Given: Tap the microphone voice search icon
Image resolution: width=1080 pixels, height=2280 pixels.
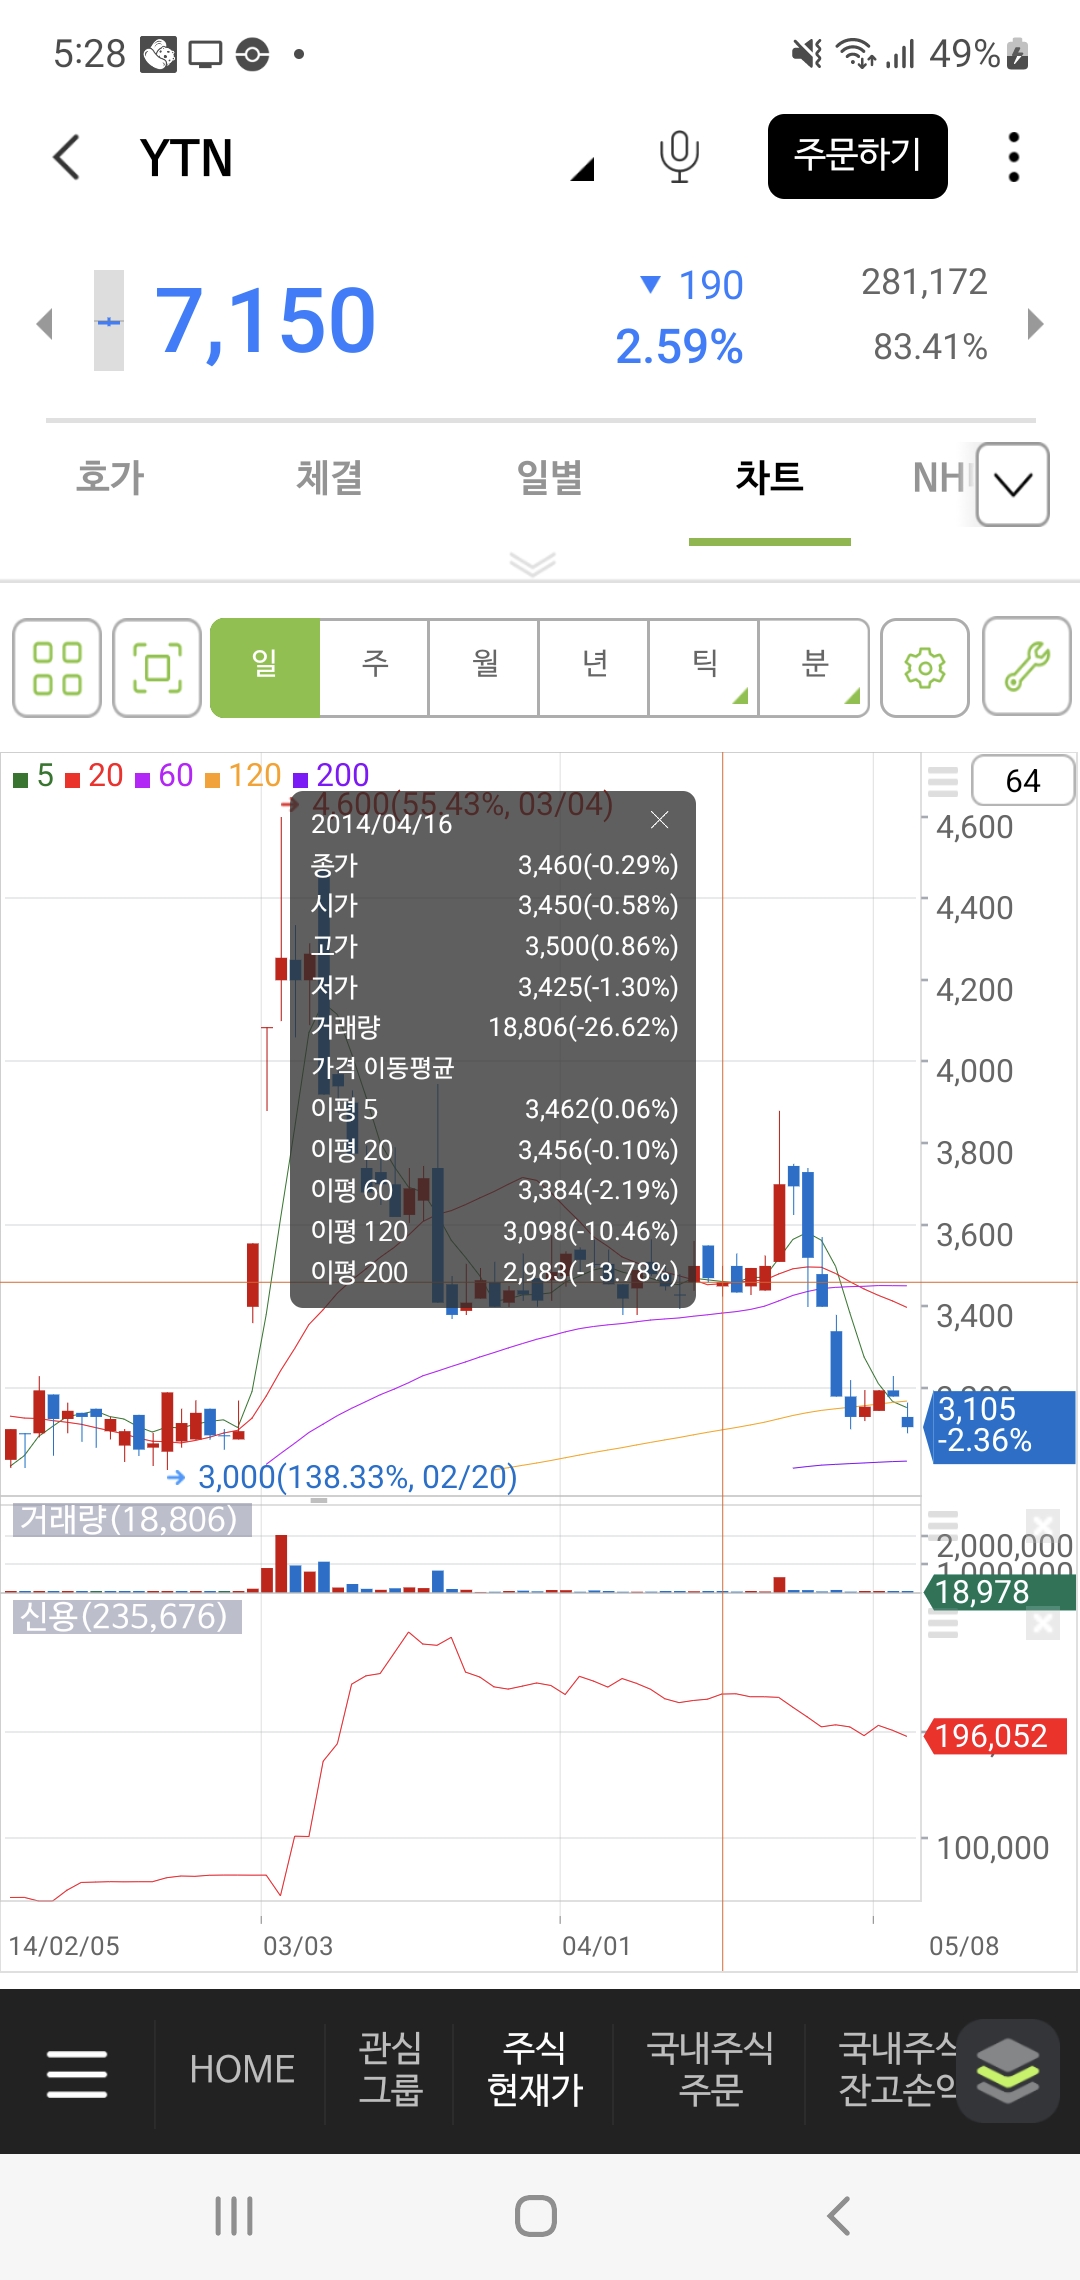Looking at the screenshot, I should (x=679, y=157).
